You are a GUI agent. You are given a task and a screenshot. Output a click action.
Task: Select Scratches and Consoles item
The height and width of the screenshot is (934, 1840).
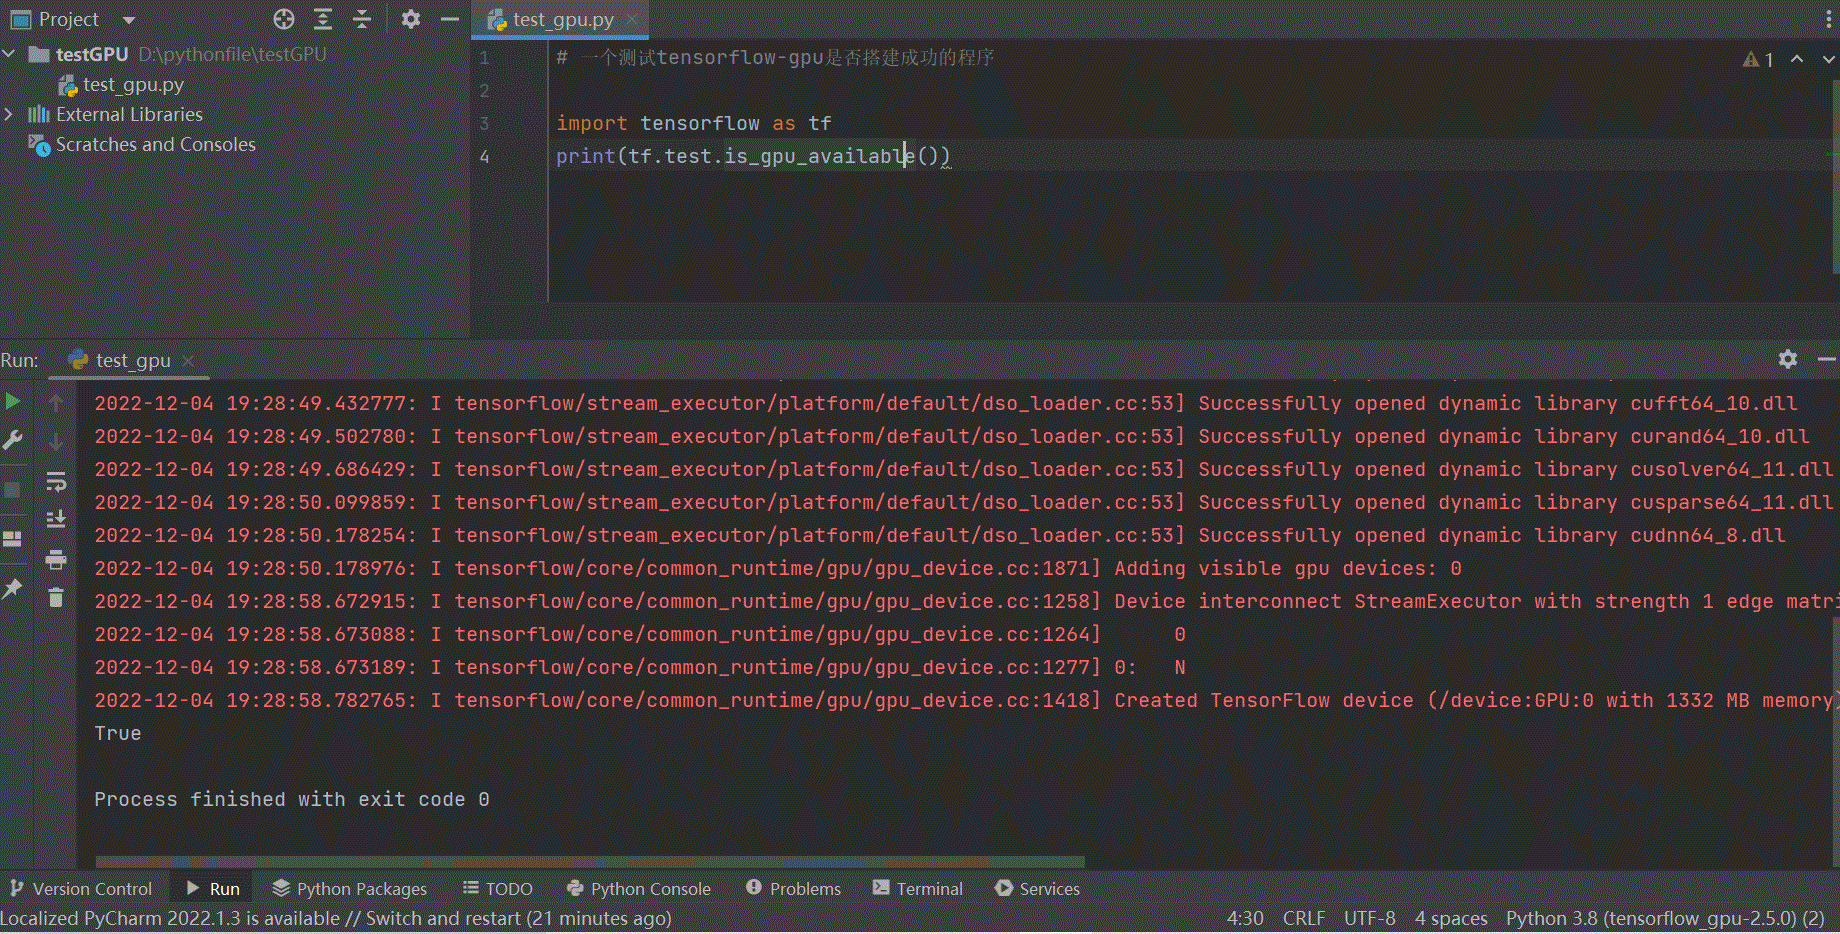pos(142,145)
